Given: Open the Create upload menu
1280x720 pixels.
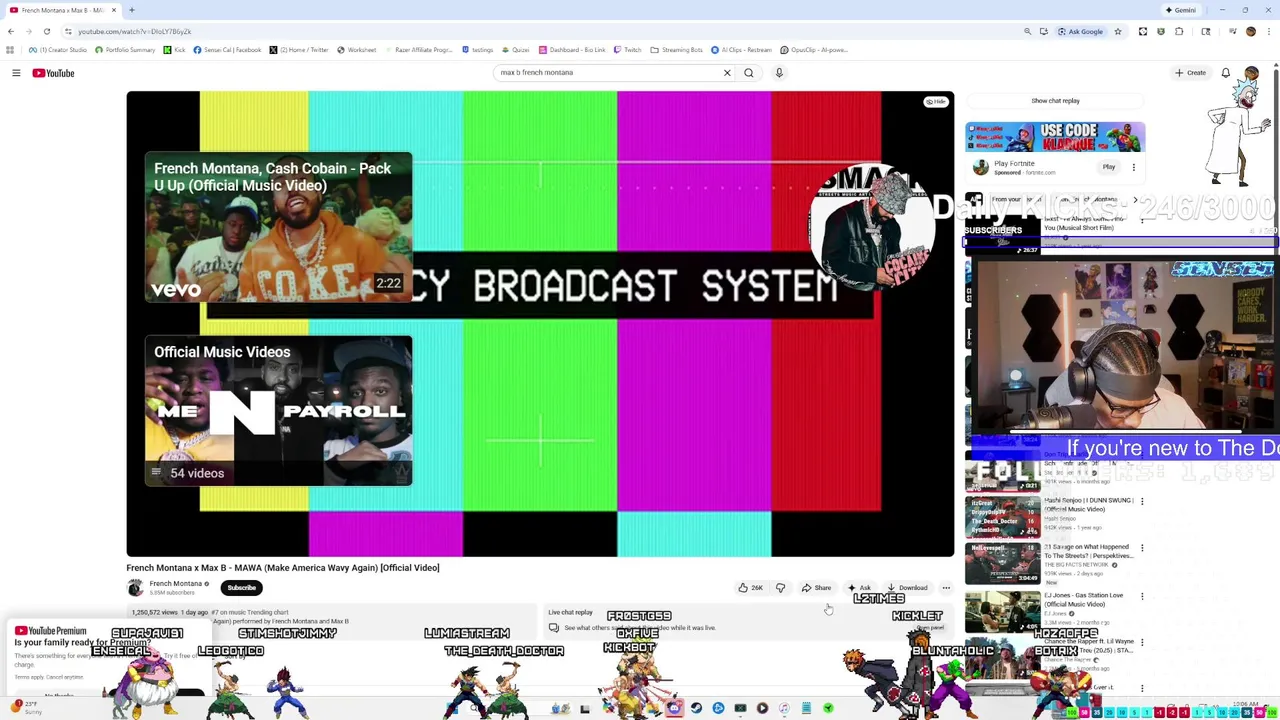Looking at the screenshot, I should pyautogui.click(x=1190, y=73).
